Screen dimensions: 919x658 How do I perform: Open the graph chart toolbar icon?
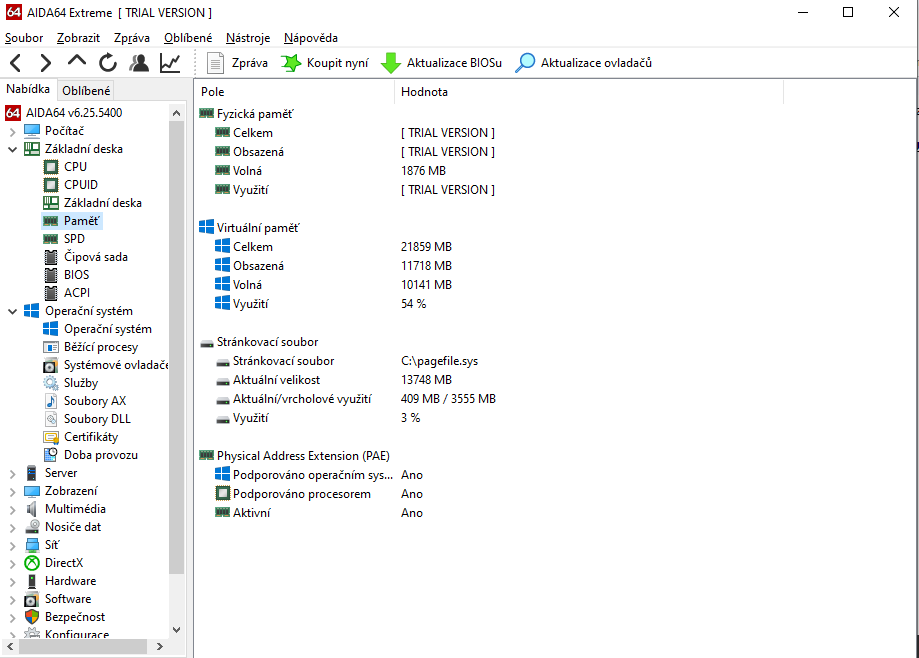click(170, 63)
